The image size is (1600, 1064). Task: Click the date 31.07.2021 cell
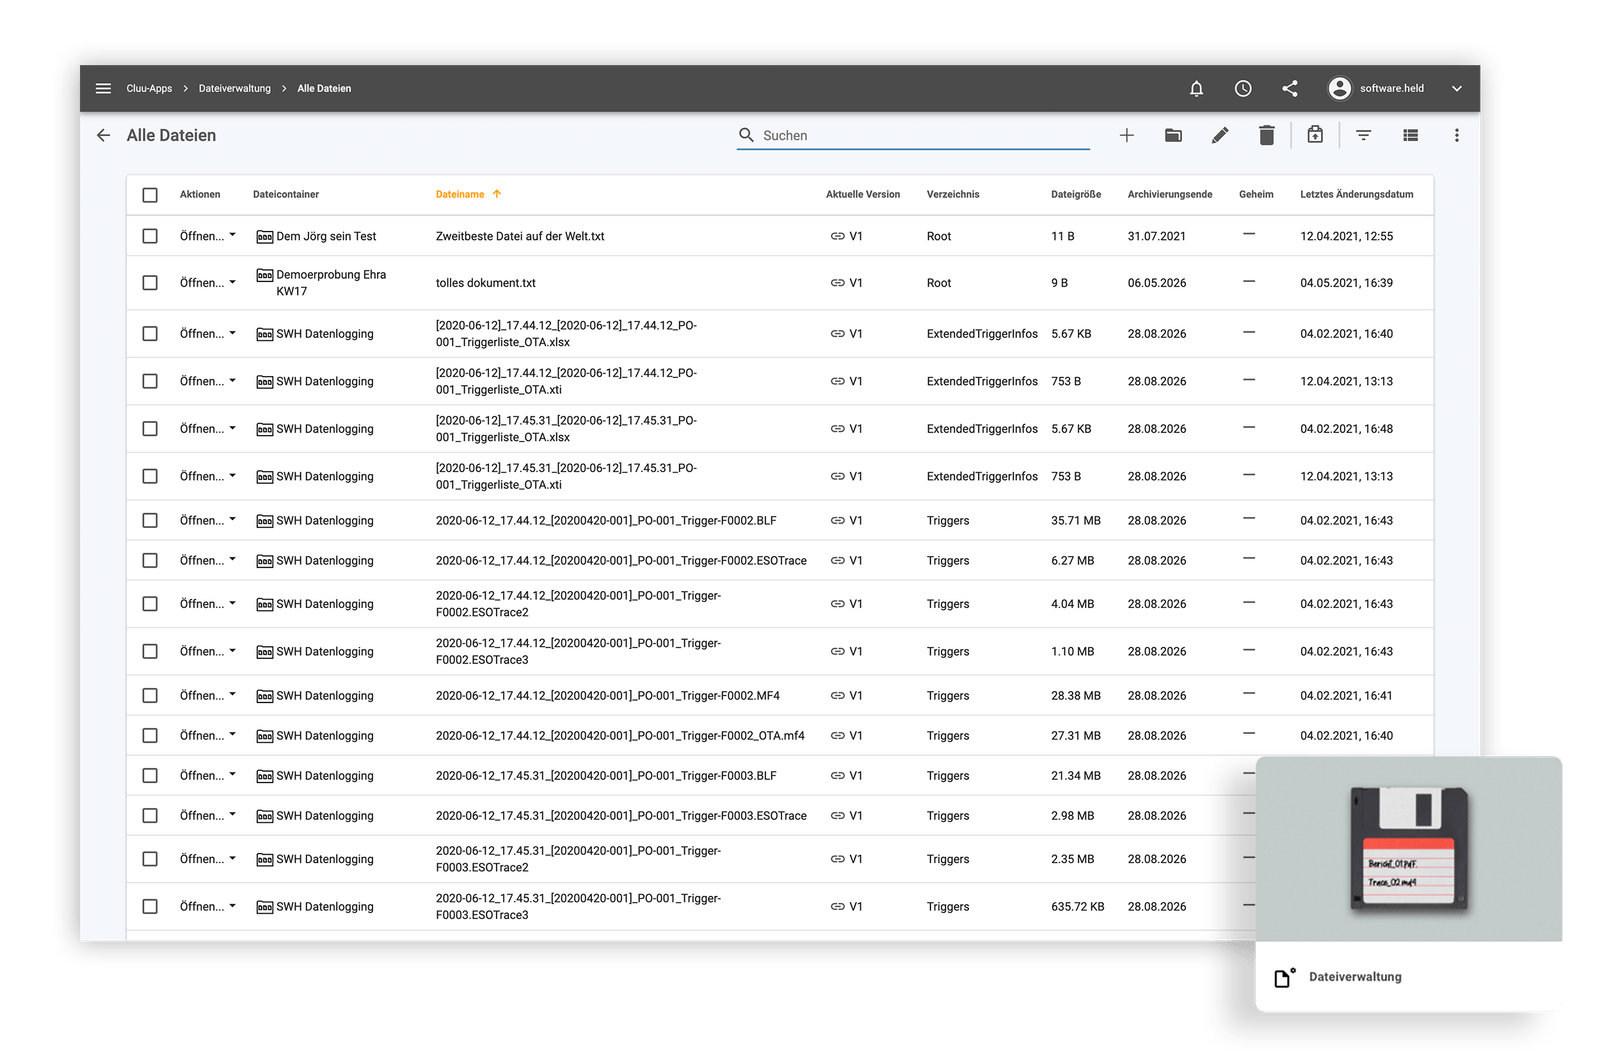coord(1156,236)
